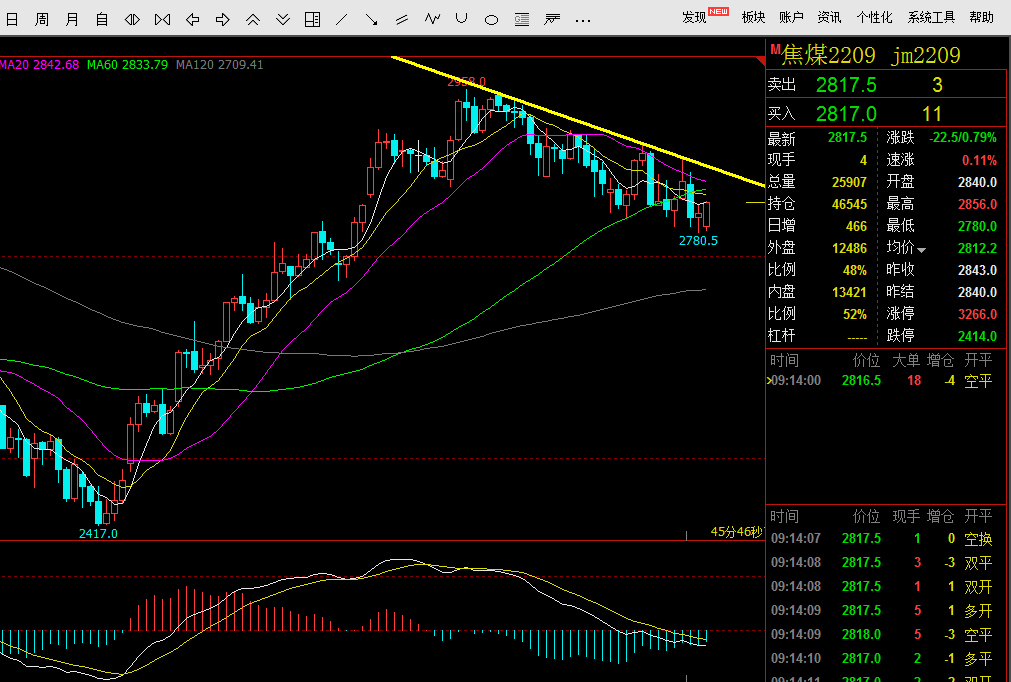1011x682 pixels.
Task: Click the right arrow navigation icon
Action: coord(222,20)
